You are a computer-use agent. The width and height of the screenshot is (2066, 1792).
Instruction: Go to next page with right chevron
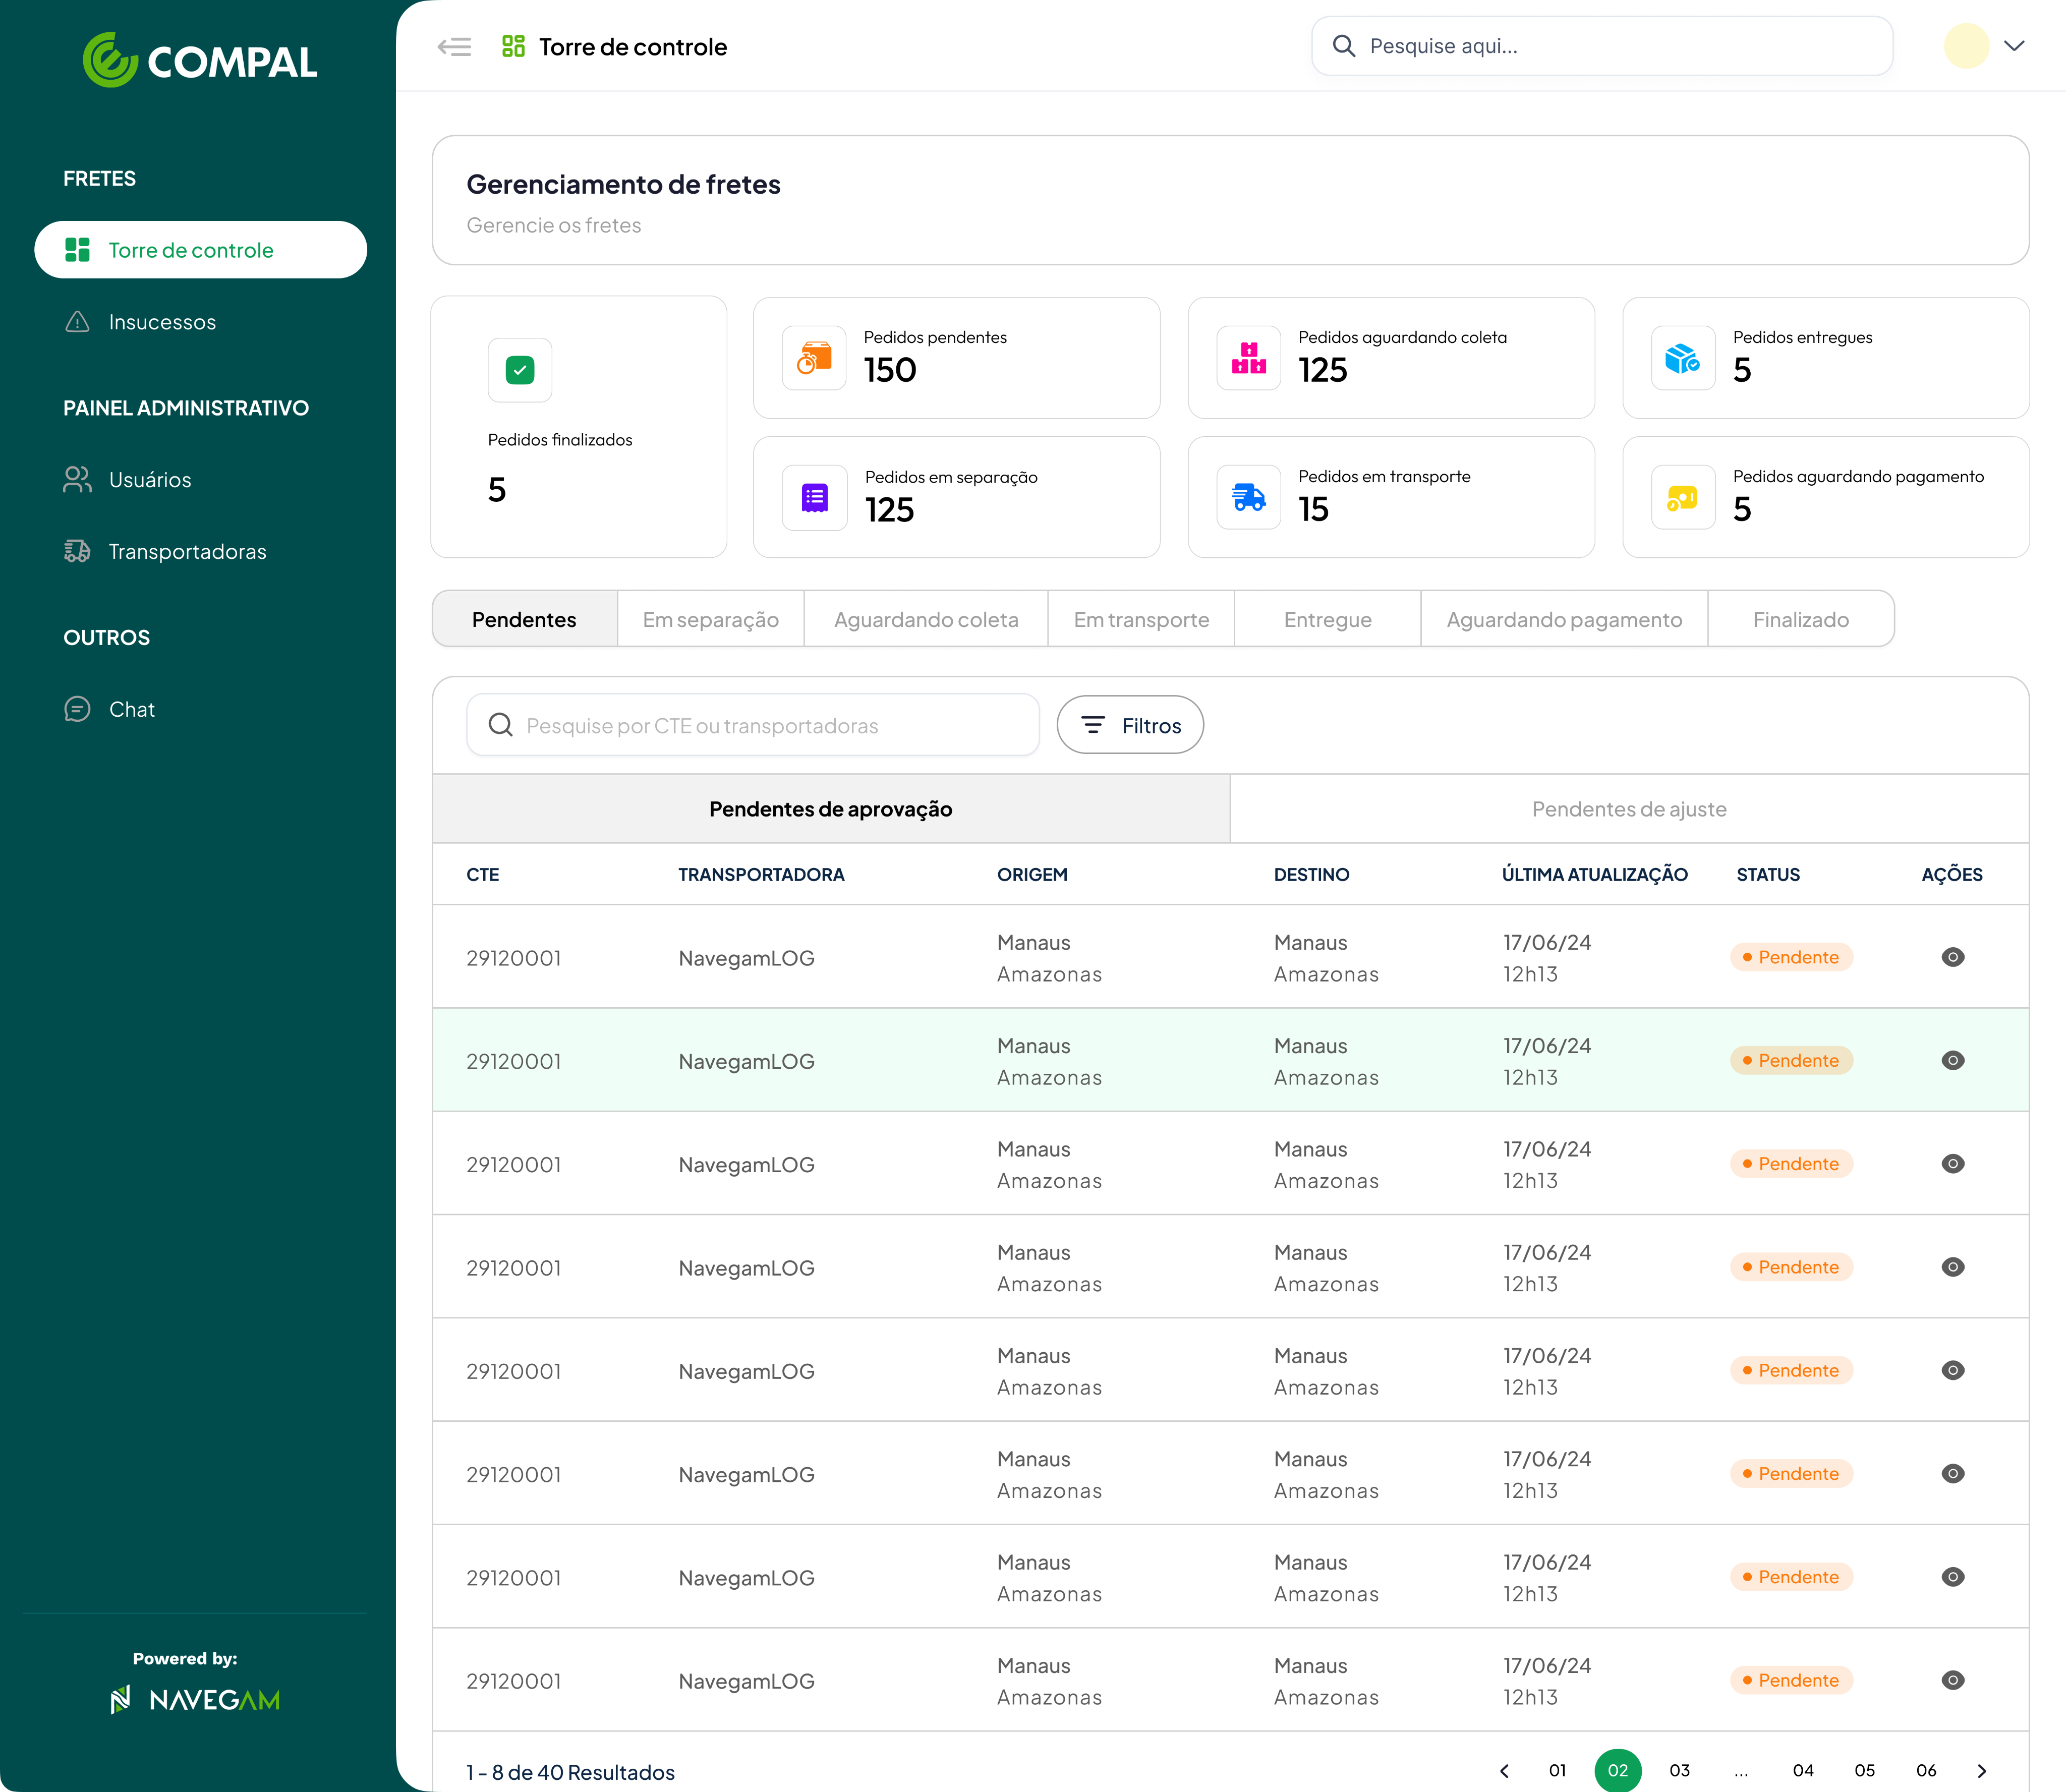[1981, 1770]
